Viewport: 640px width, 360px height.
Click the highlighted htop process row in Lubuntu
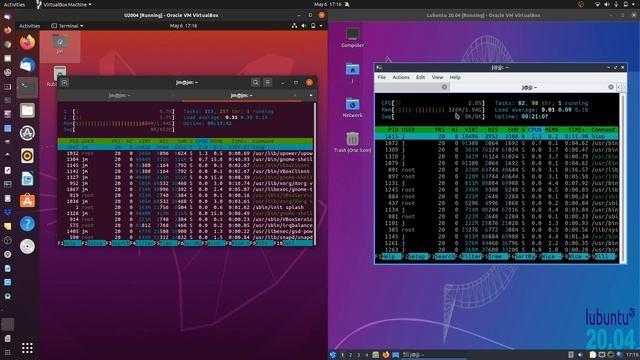pyautogui.click(x=497, y=136)
